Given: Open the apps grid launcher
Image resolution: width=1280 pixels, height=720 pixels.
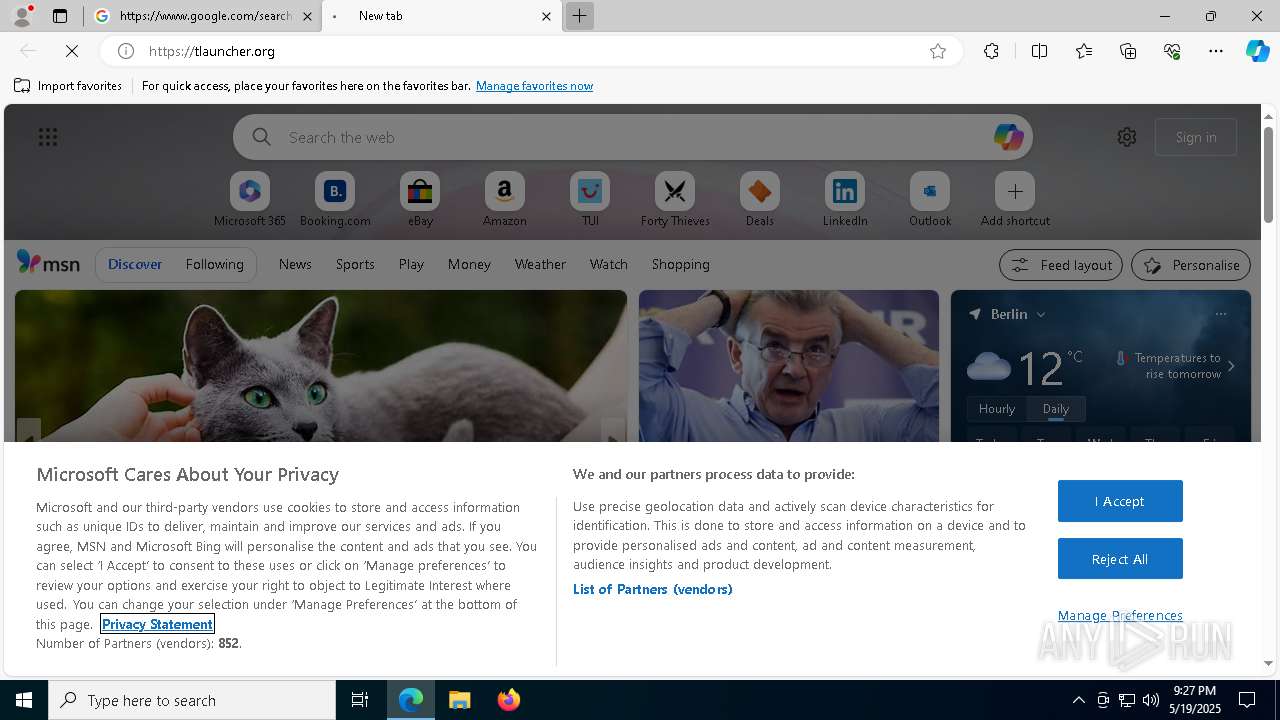Looking at the screenshot, I should tap(48, 137).
